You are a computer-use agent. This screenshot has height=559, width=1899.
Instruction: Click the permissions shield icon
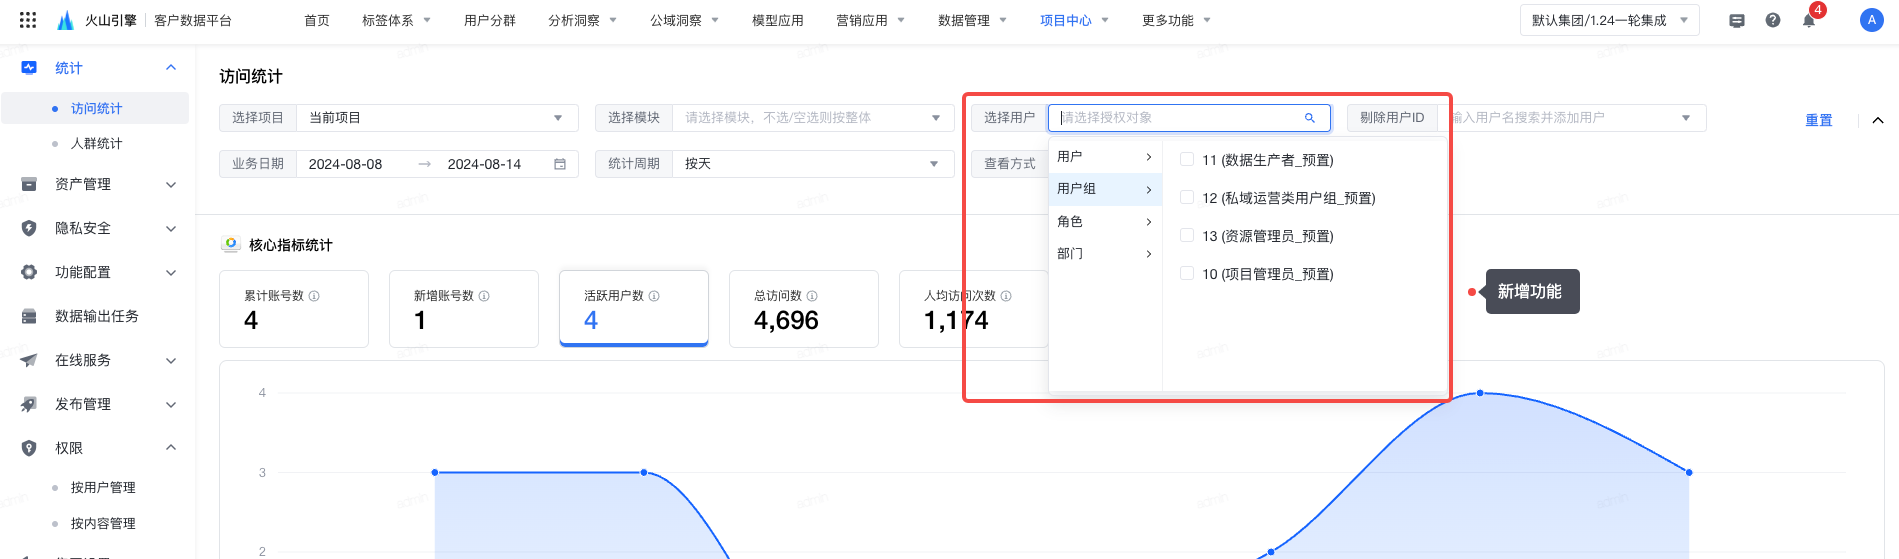[x=29, y=448]
